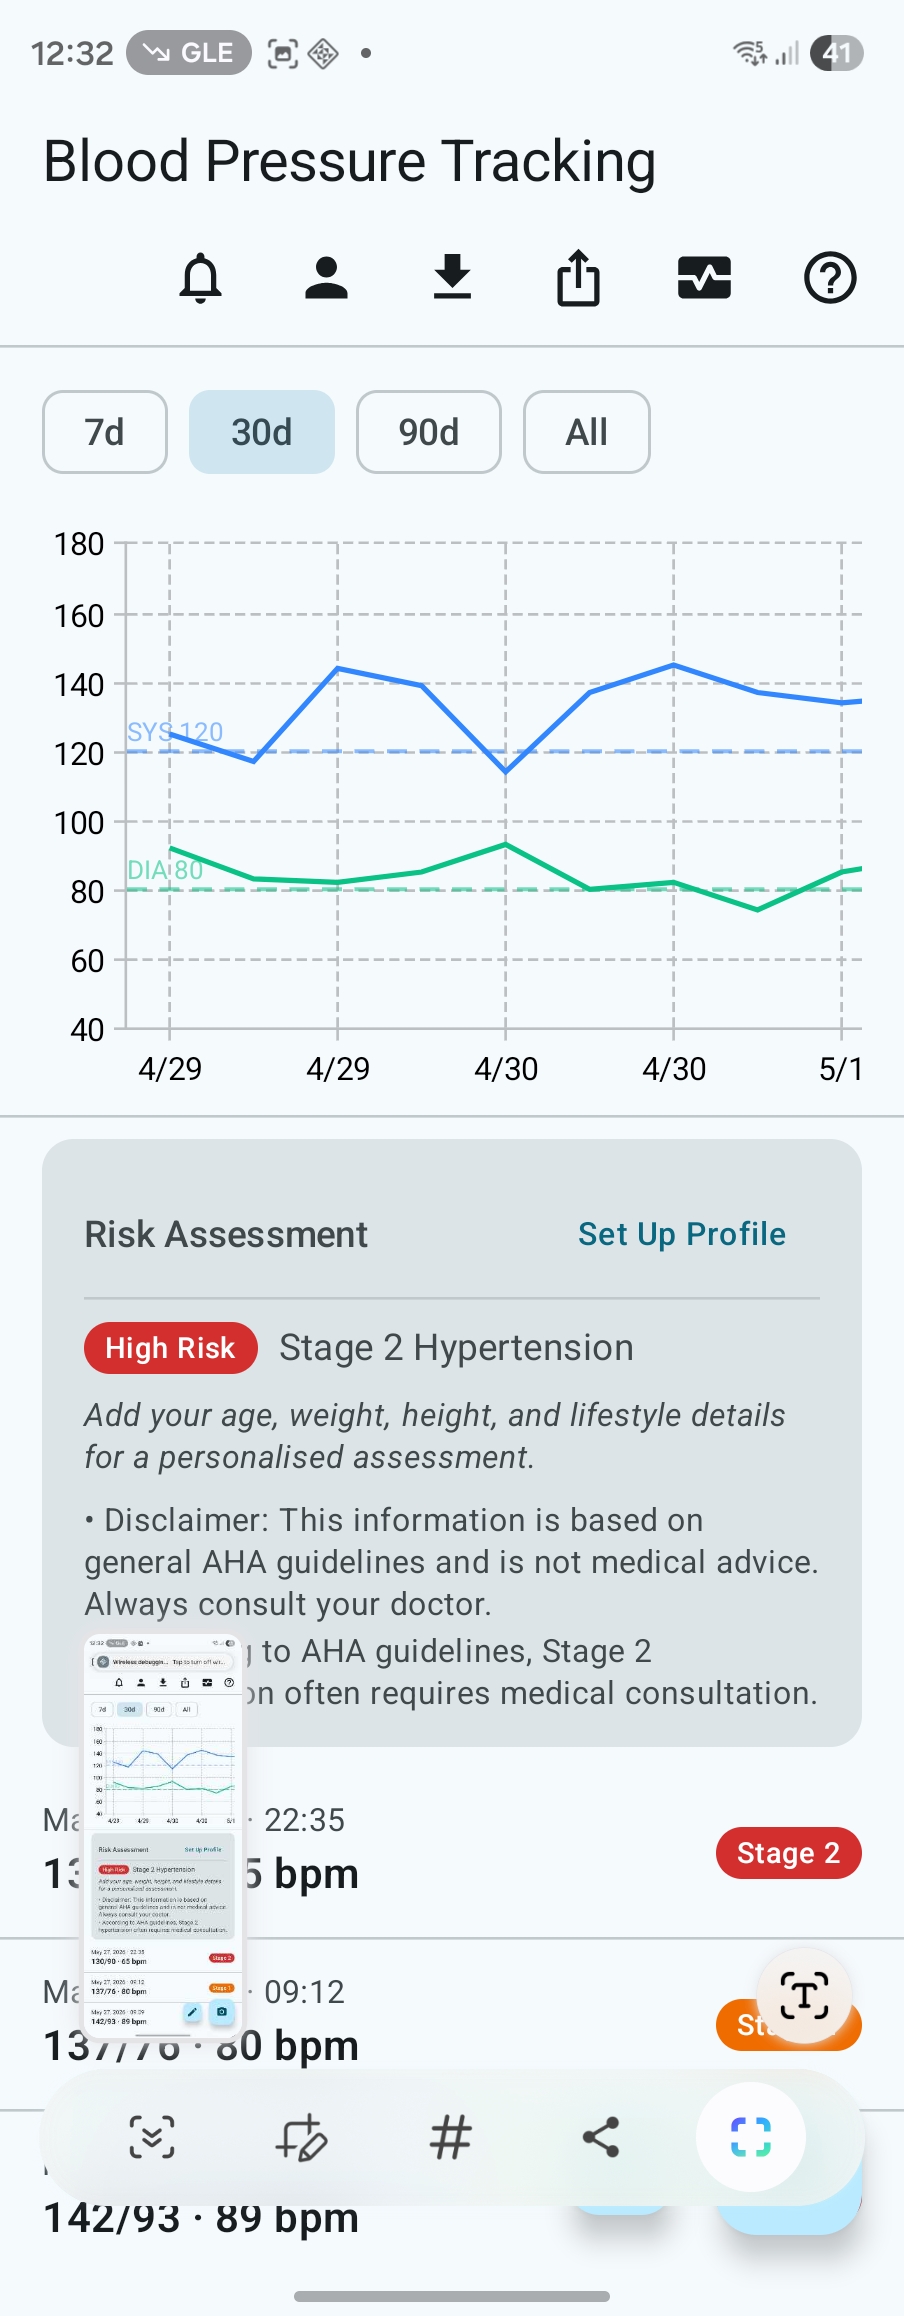Tap the smart select scan icon
904x2316 pixels.
(x=751, y=2137)
